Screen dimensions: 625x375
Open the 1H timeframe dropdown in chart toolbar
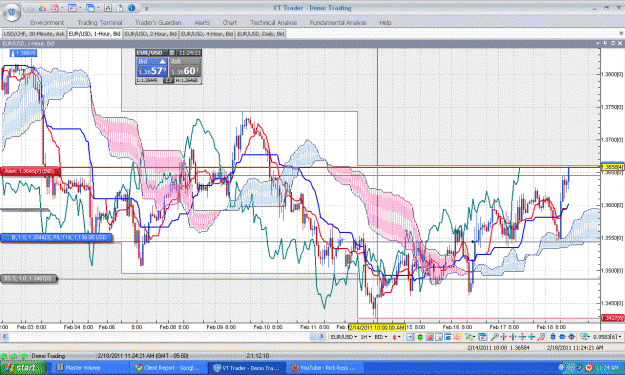point(365,337)
